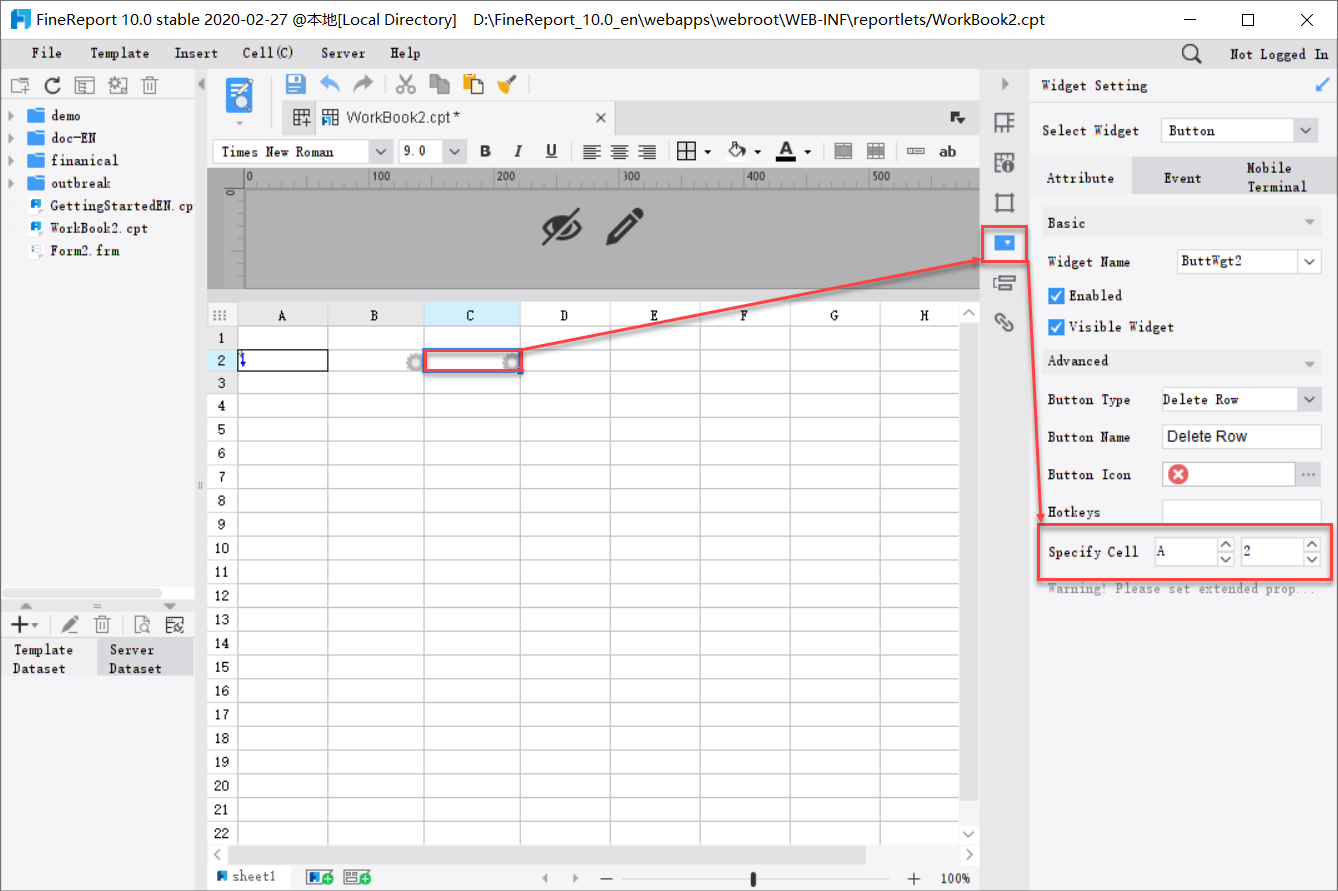Image resolution: width=1338 pixels, height=891 pixels.
Task: Open the Cell(C) menu
Action: [x=267, y=53]
